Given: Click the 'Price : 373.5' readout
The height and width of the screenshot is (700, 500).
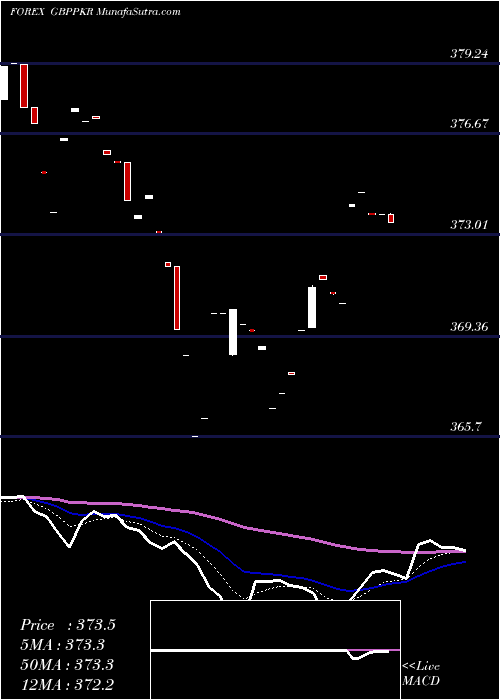Looking at the screenshot, I should point(68,625).
